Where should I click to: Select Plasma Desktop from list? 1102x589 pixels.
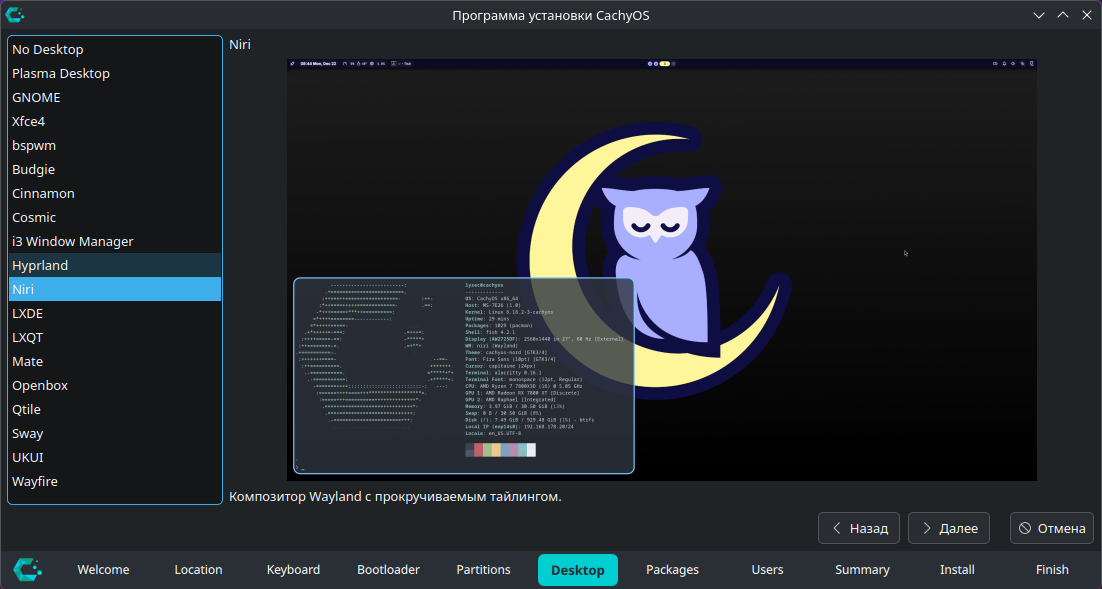(115, 73)
